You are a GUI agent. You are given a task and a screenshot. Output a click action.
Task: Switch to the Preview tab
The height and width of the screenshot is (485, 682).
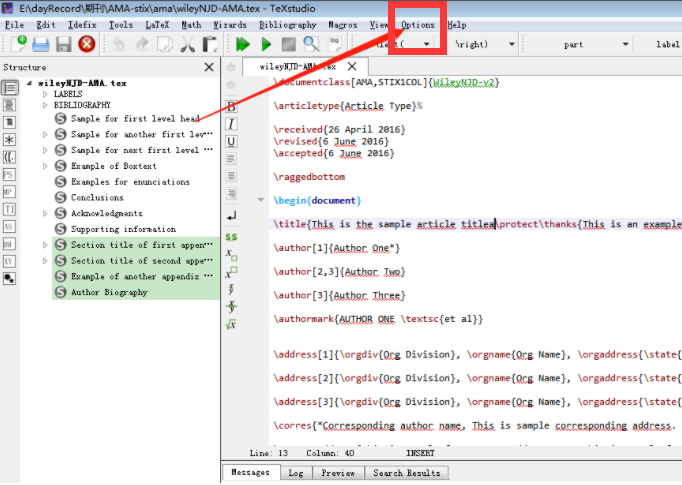pyautogui.click(x=338, y=473)
